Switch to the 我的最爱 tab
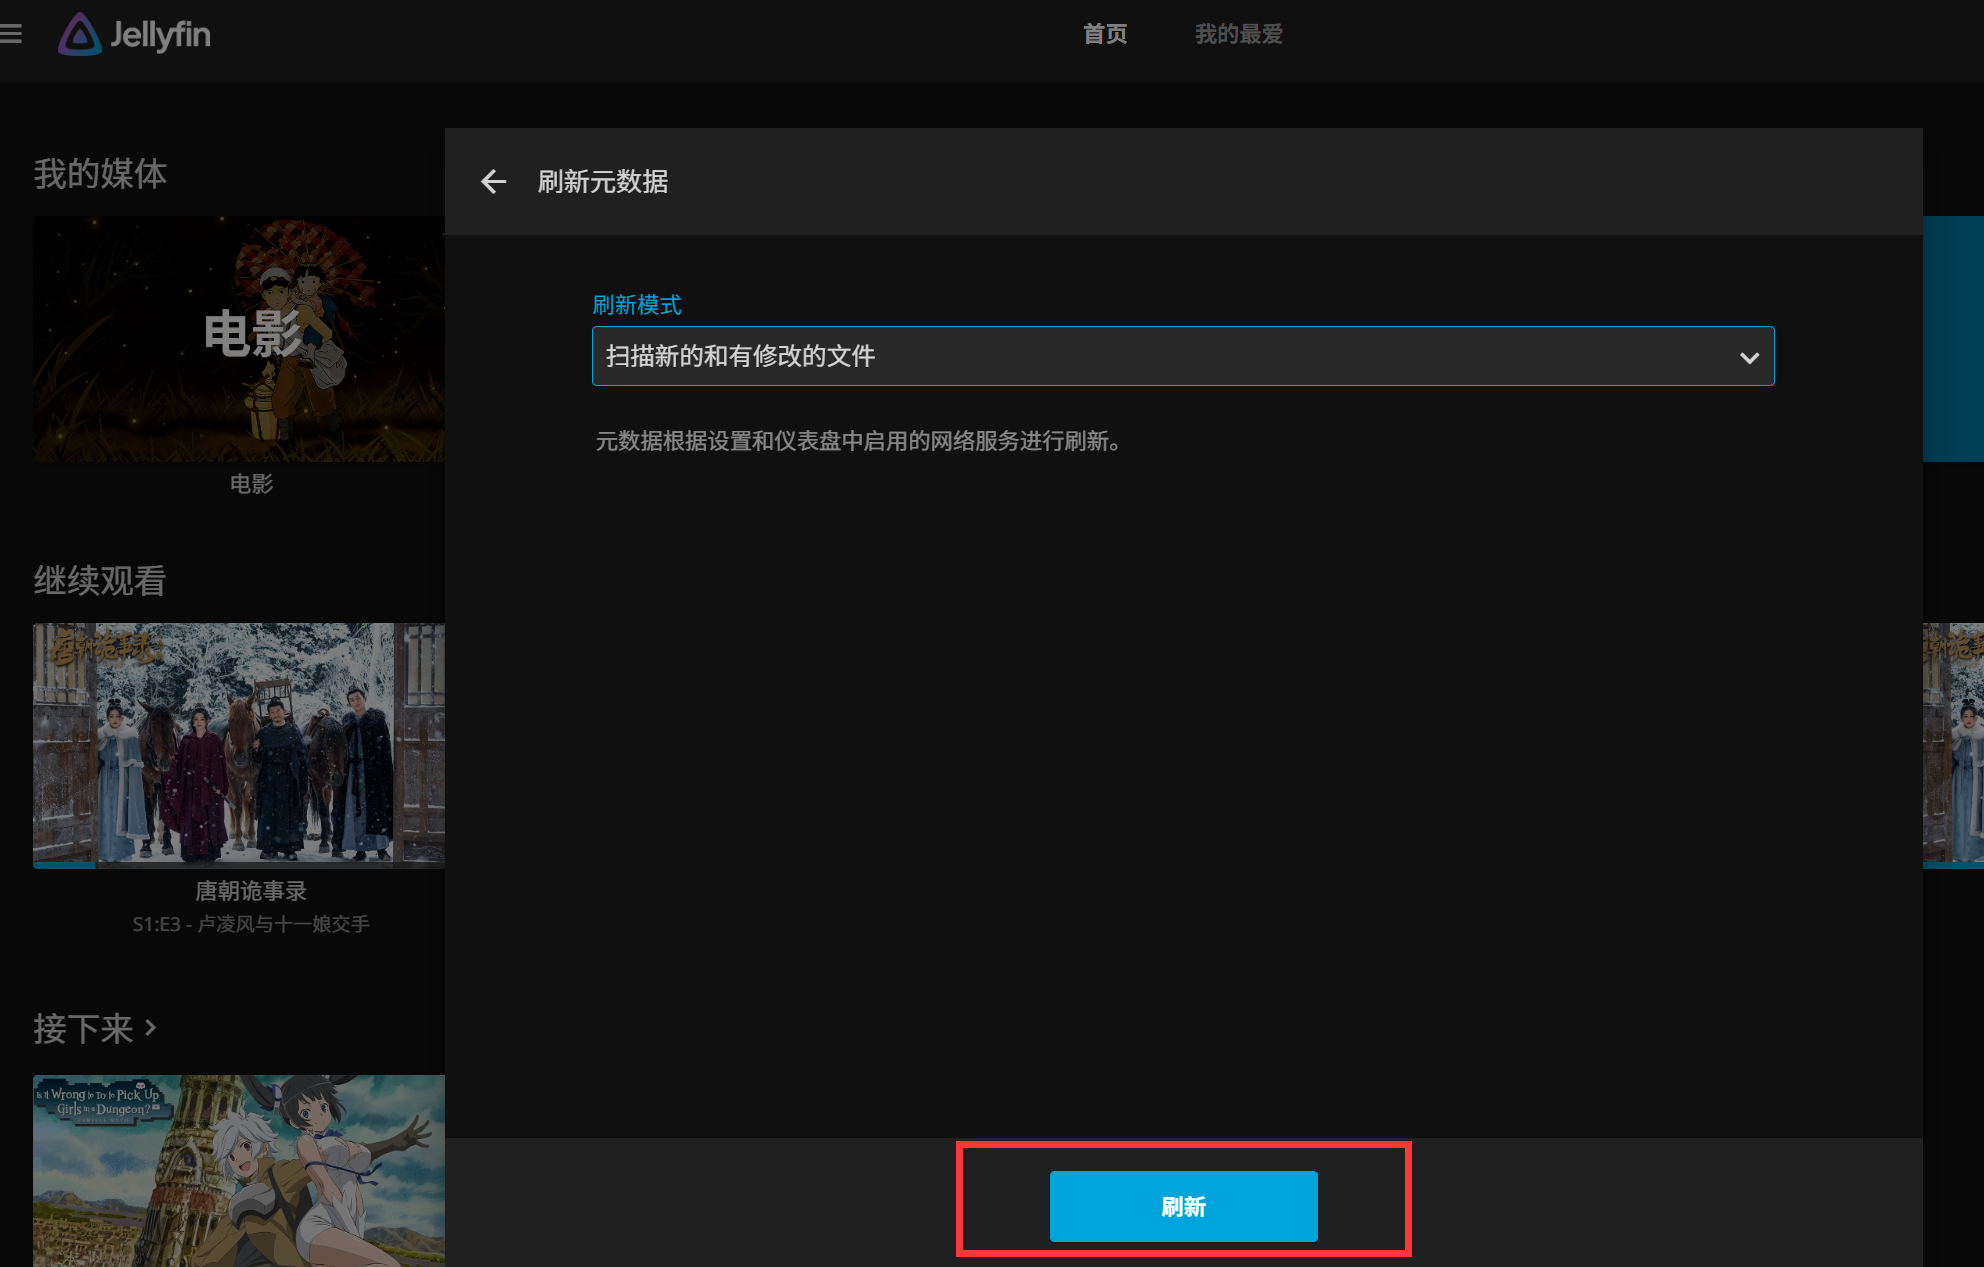The width and height of the screenshot is (1984, 1267). click(1238, 34)
